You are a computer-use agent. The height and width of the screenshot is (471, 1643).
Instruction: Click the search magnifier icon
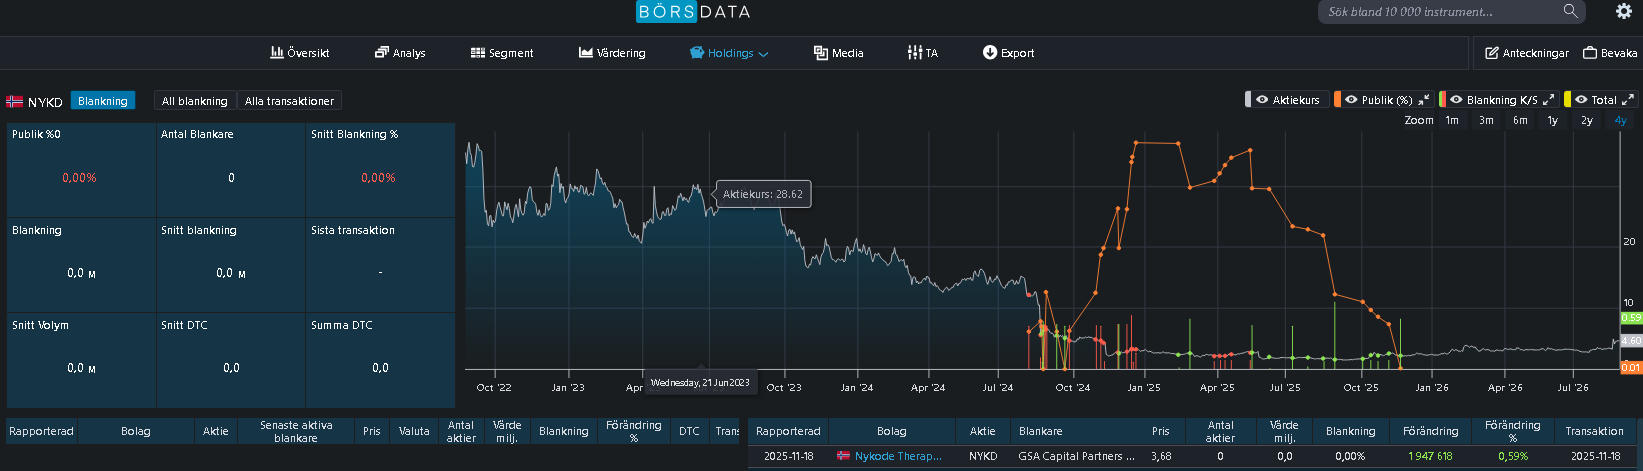coord(1571,11)
